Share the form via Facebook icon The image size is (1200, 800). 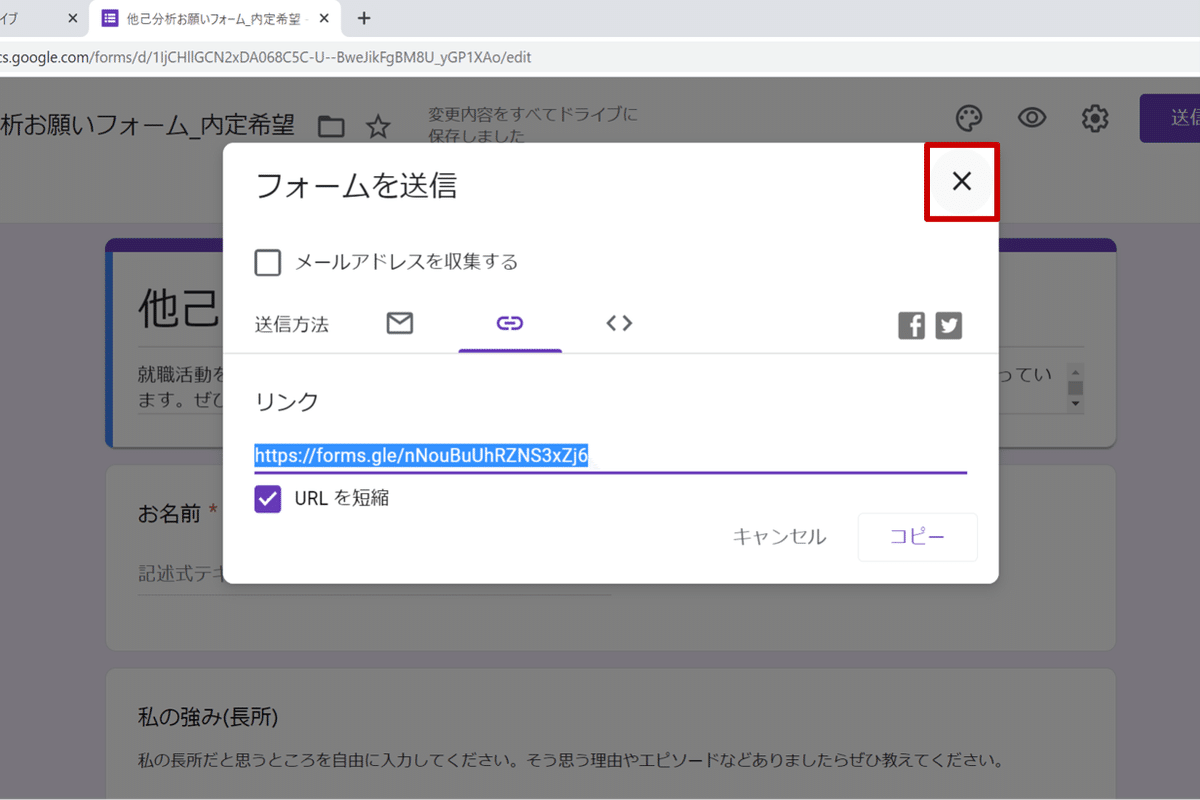click(911, 325)
